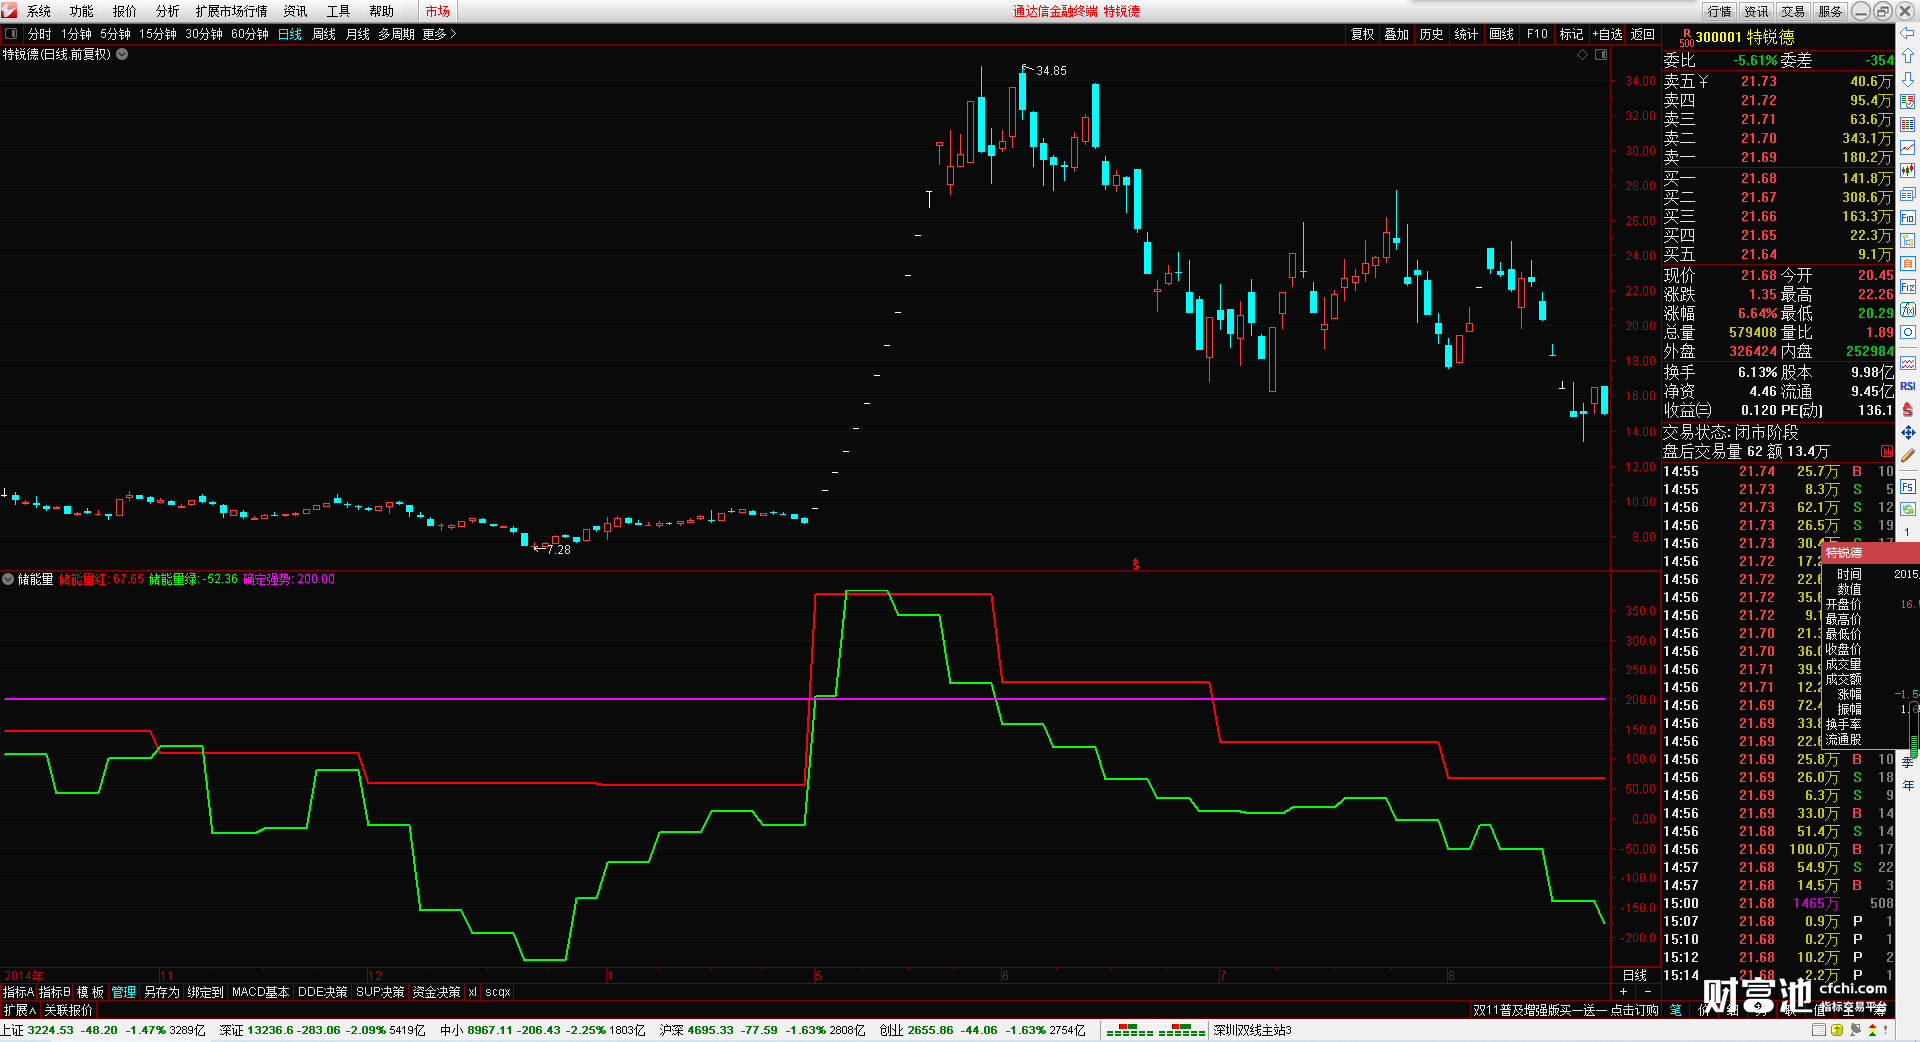This screenshot has height=1042, width=1920.
Task: Switch to 周线 weekly period
Action: [324, 34]
